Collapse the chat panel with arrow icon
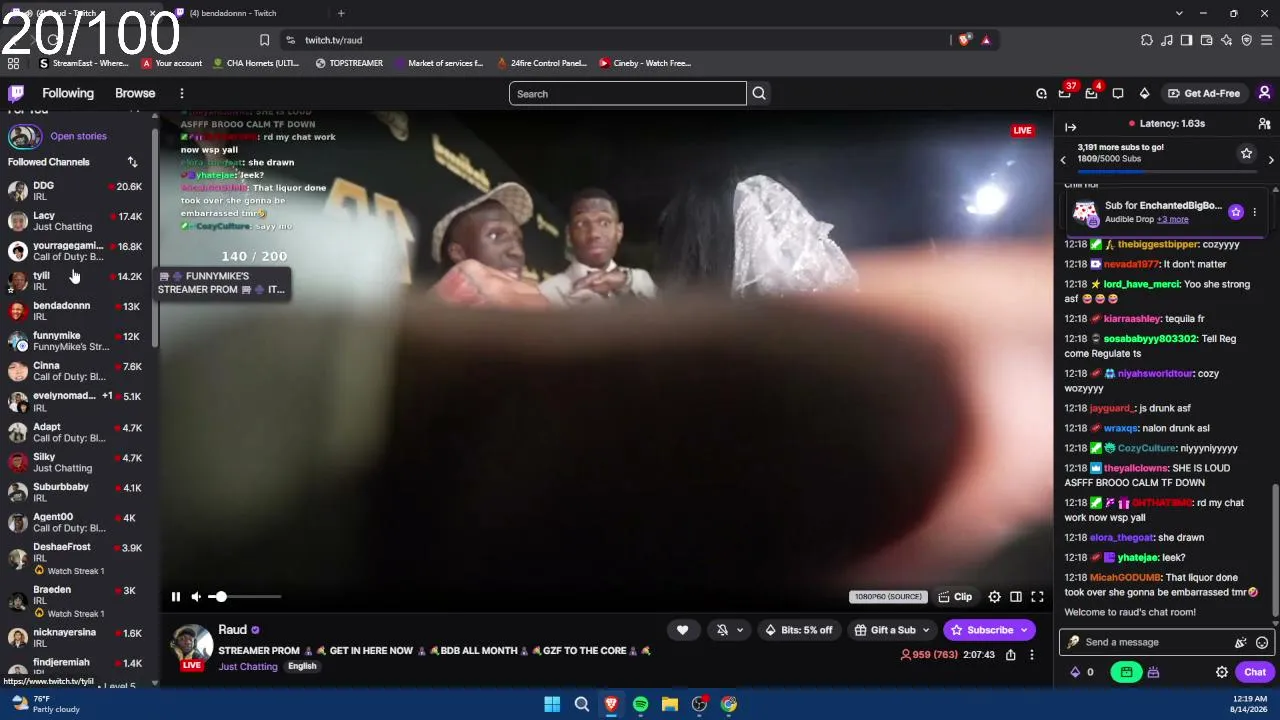This screenshot has height=720, width=1280. [1070, 127]
